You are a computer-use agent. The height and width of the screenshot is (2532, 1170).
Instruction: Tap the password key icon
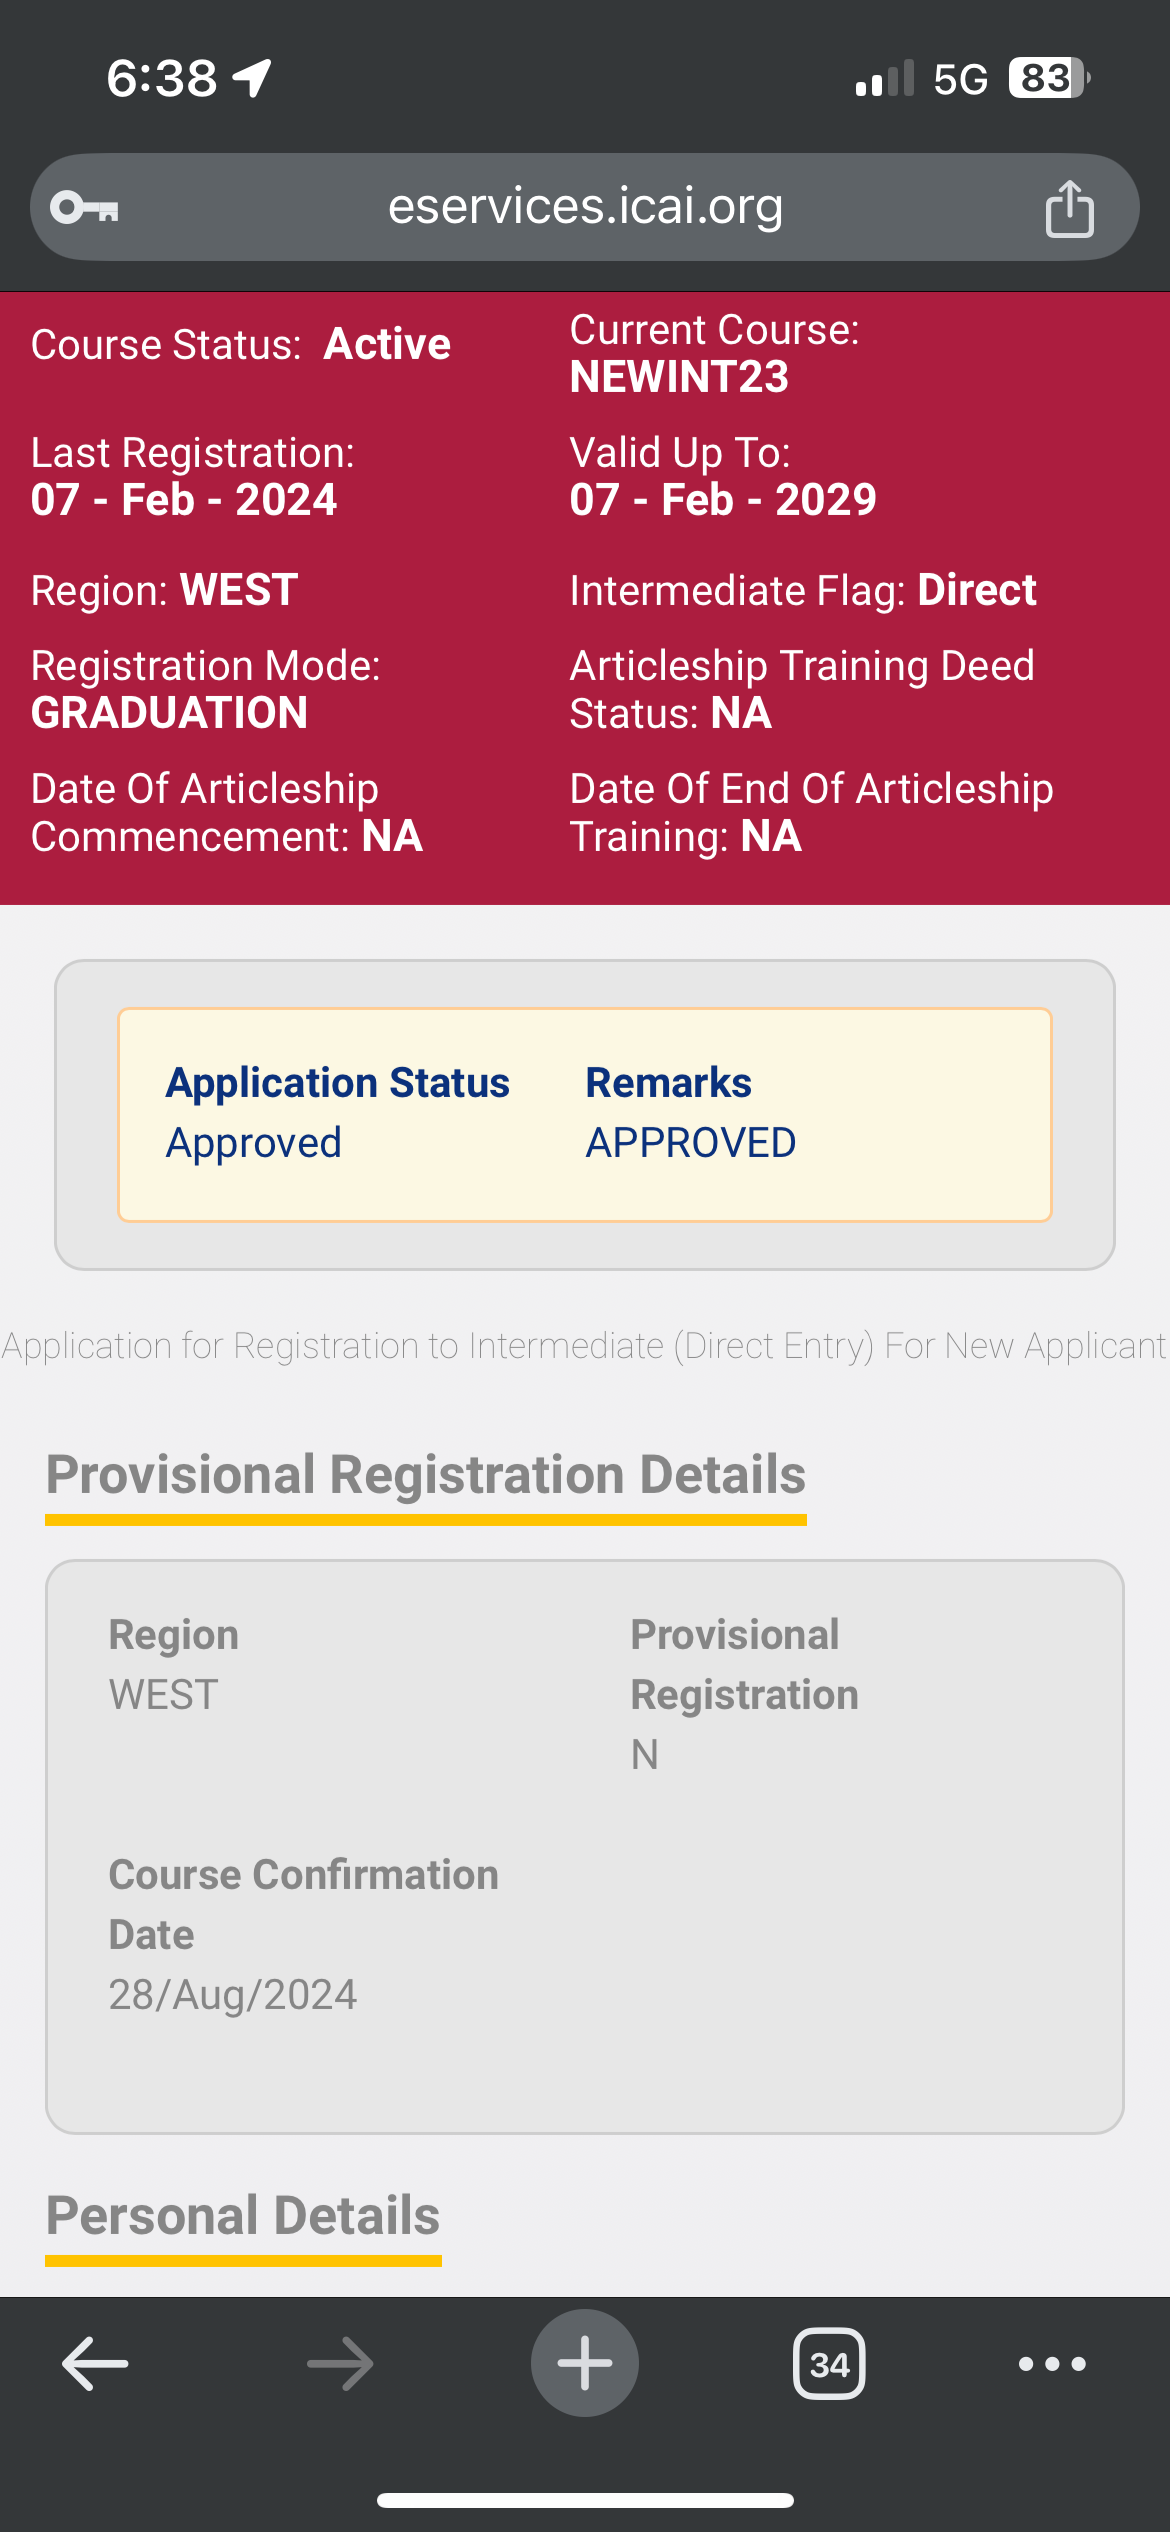click(x=85, y=208)
